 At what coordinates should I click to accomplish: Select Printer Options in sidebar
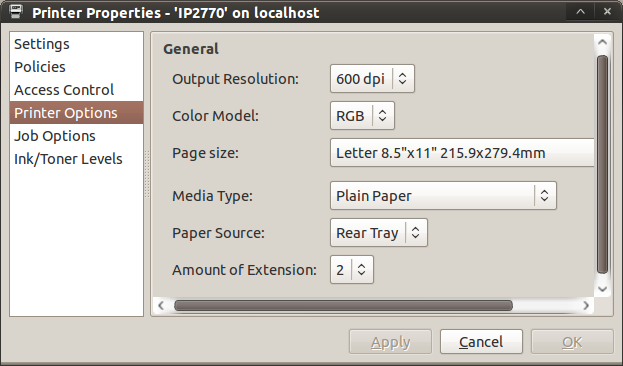(76, 113)
